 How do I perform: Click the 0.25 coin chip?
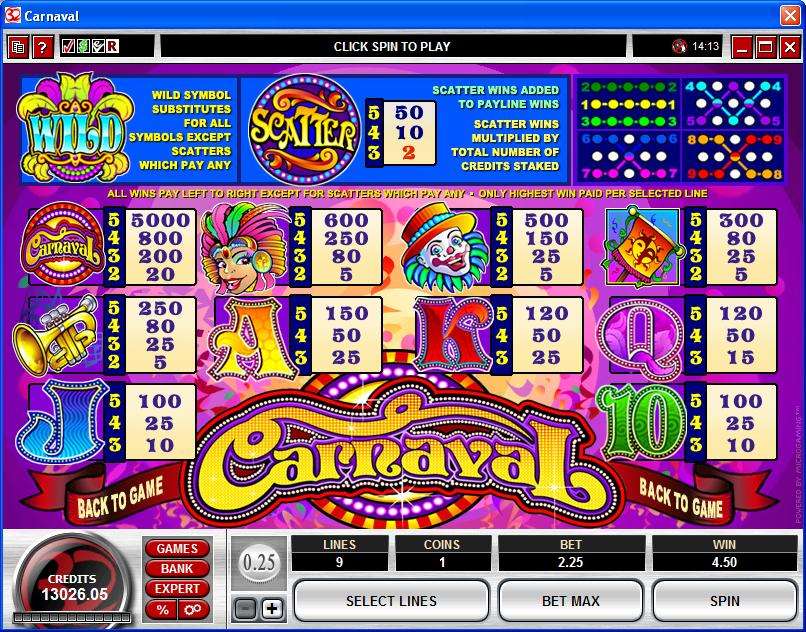point(259,563)
